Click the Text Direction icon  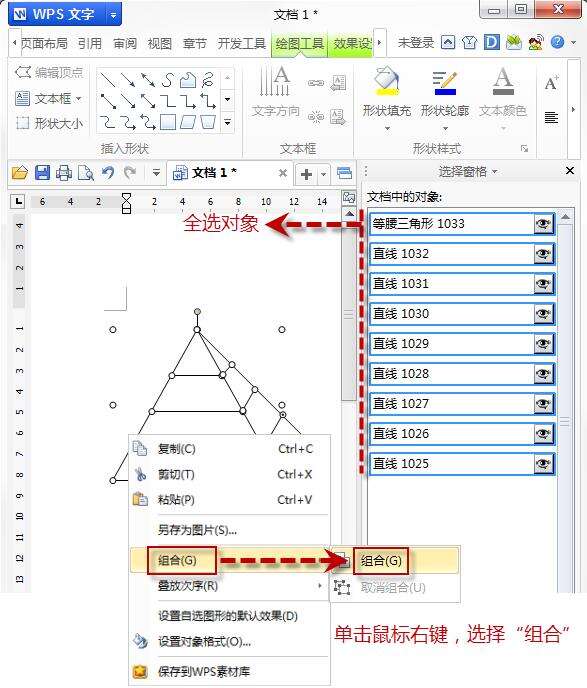(275, 81)
